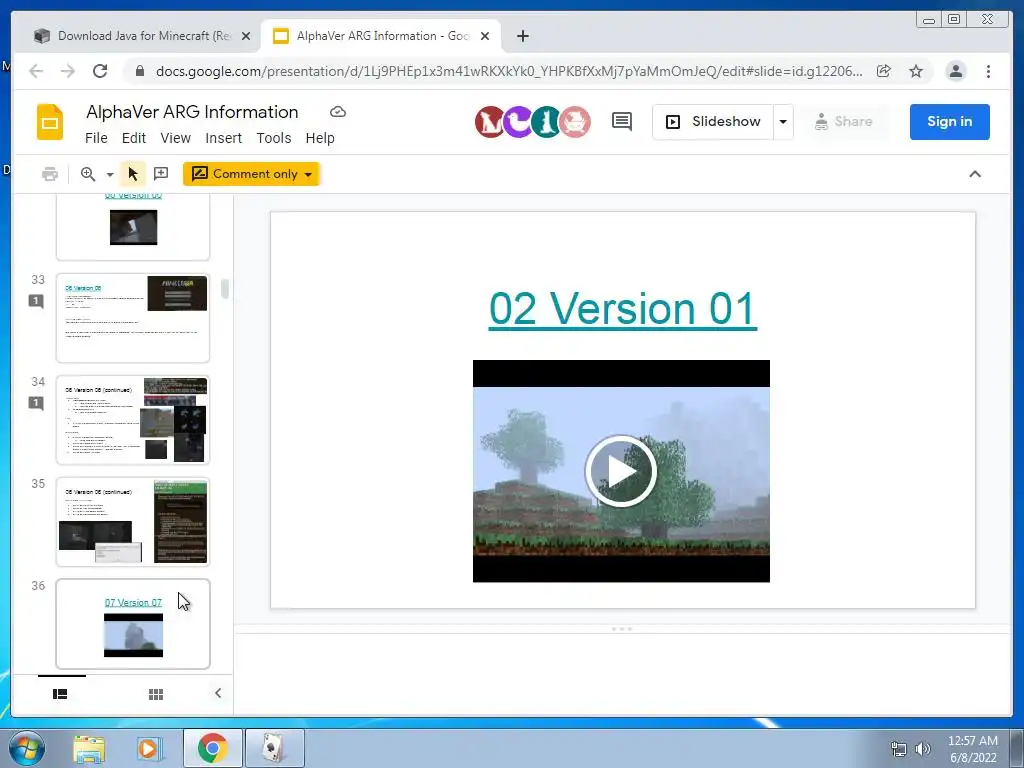The width and height of the screenshot is (1024, 768).
Task: Play the Minecraft video on slide
Action: coord(621,471)
